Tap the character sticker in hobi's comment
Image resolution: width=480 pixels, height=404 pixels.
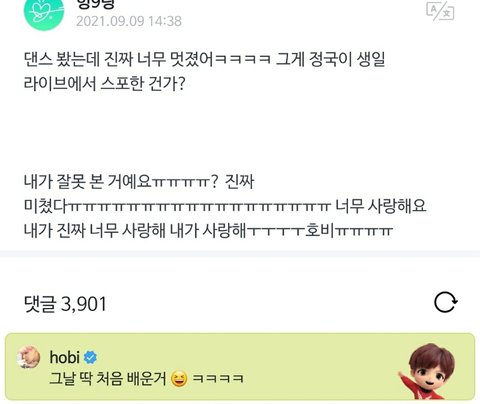429,371
